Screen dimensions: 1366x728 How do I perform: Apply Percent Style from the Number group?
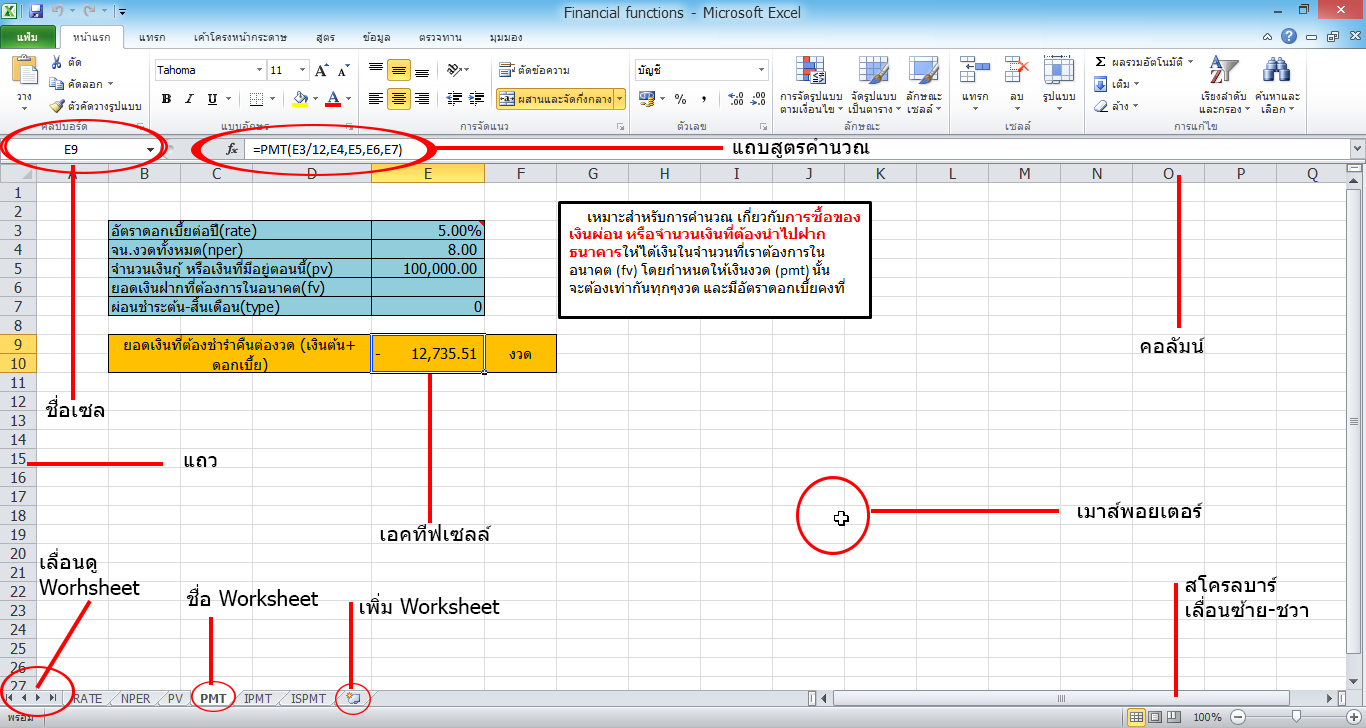click(682, 98)
